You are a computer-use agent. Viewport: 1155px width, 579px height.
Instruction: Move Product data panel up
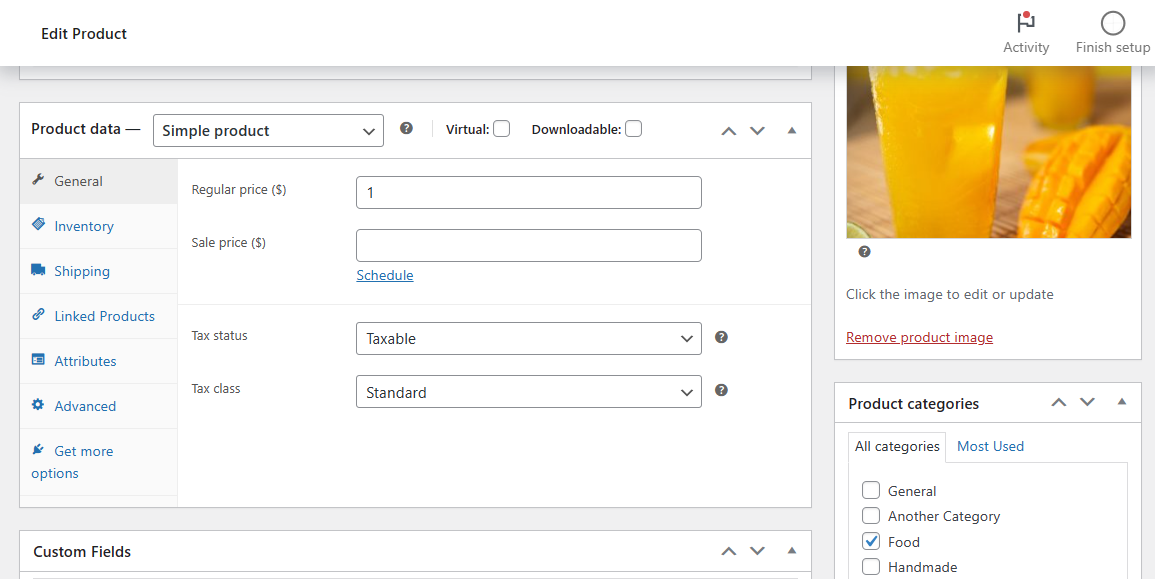tap(729, 131)
